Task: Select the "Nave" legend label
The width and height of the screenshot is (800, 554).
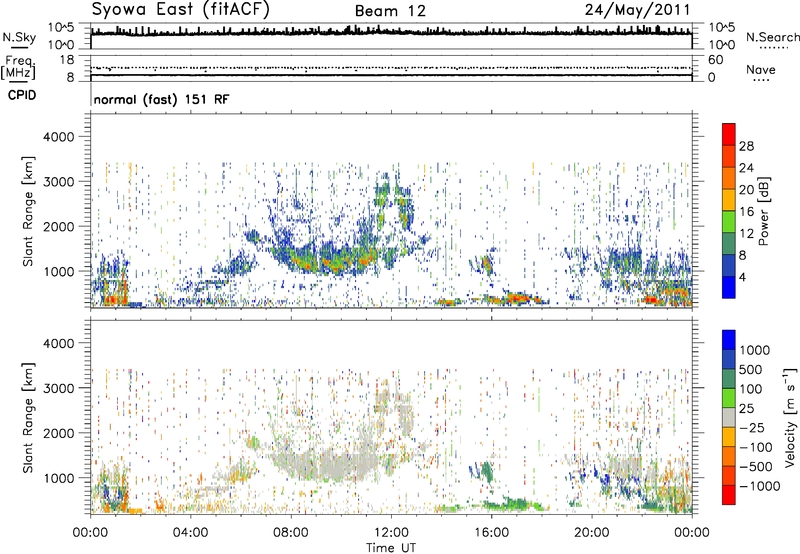Action: pos(761,69)
